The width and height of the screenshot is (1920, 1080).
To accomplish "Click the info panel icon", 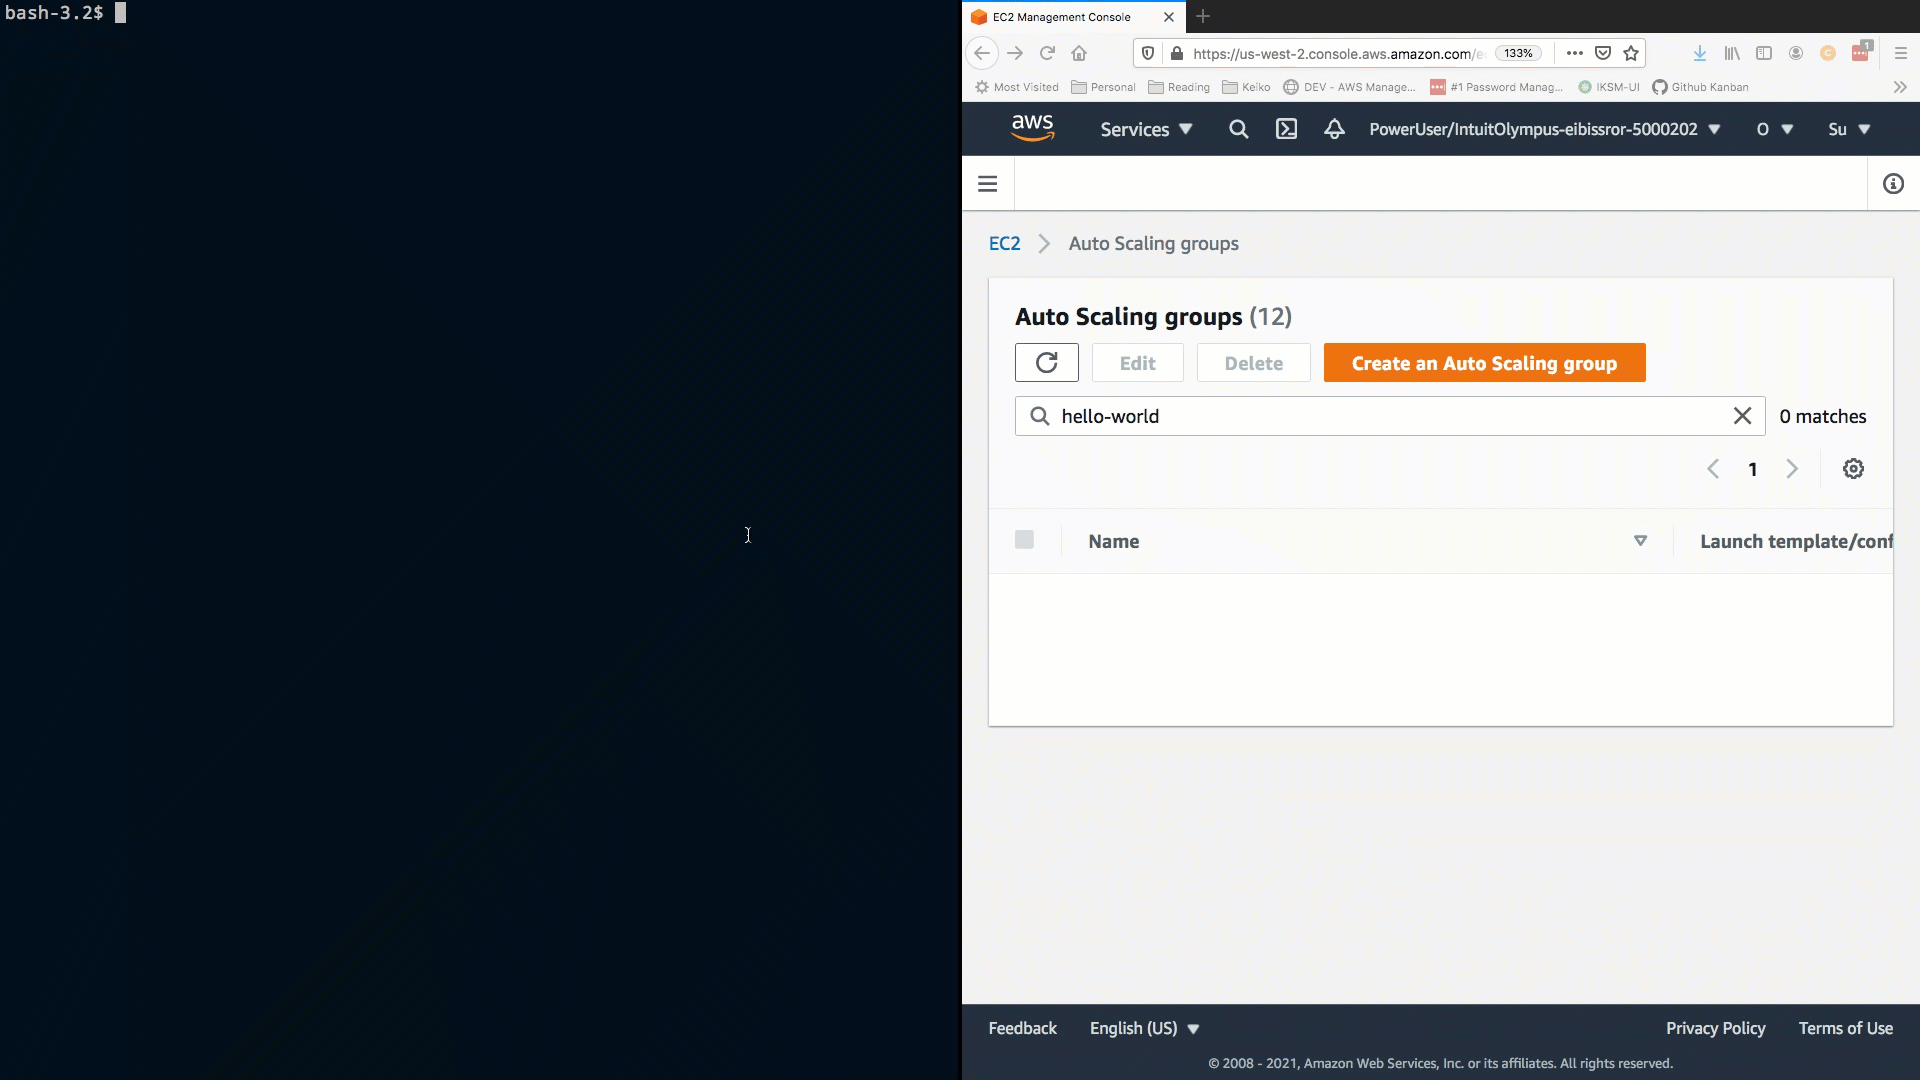I will (1893, 184).
